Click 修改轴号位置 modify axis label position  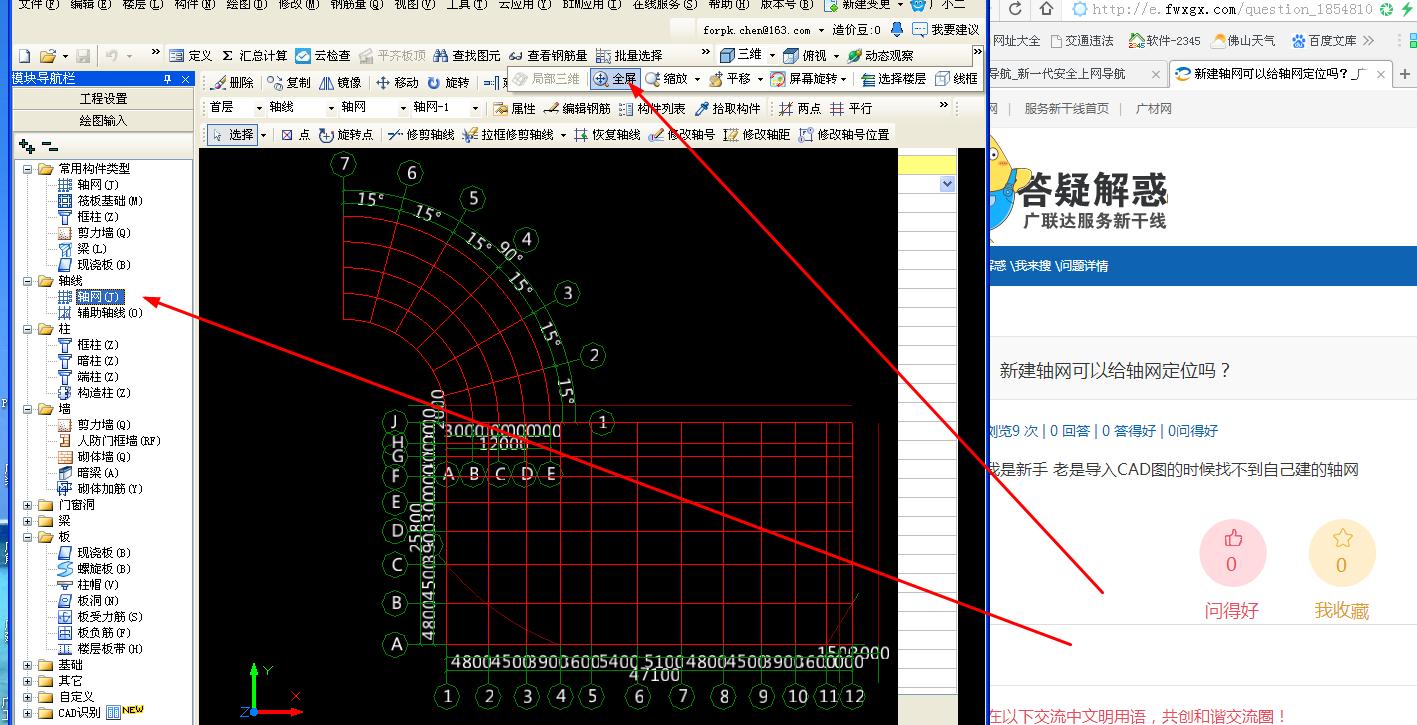point(844,135)
